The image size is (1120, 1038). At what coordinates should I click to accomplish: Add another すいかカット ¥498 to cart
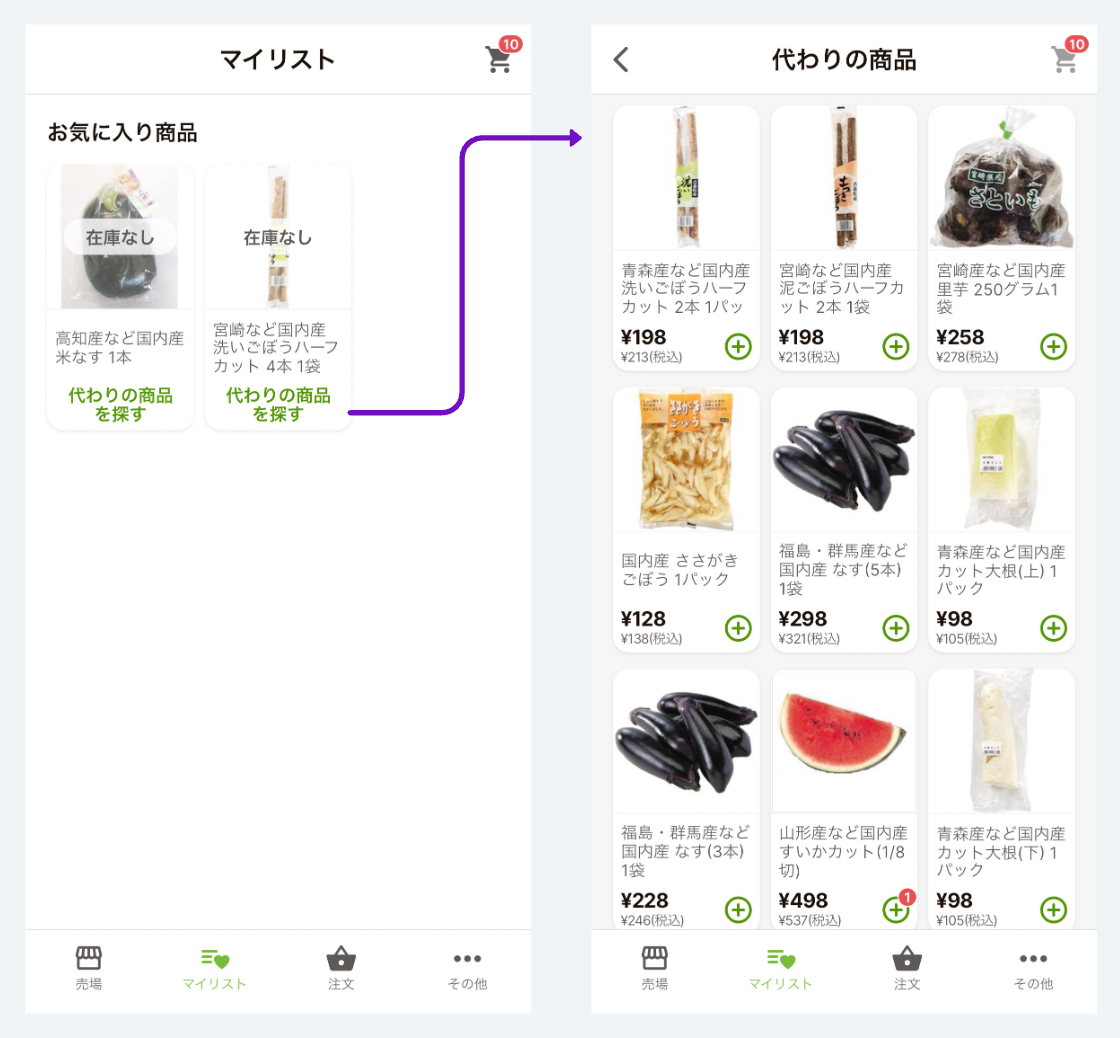[896, 909]
